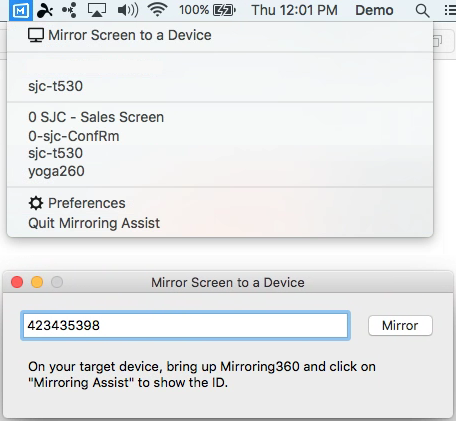The width and height of the screenshot is (457, 421).
Task: Click the Preferences gear icon
Action: (x=36, y=203)
